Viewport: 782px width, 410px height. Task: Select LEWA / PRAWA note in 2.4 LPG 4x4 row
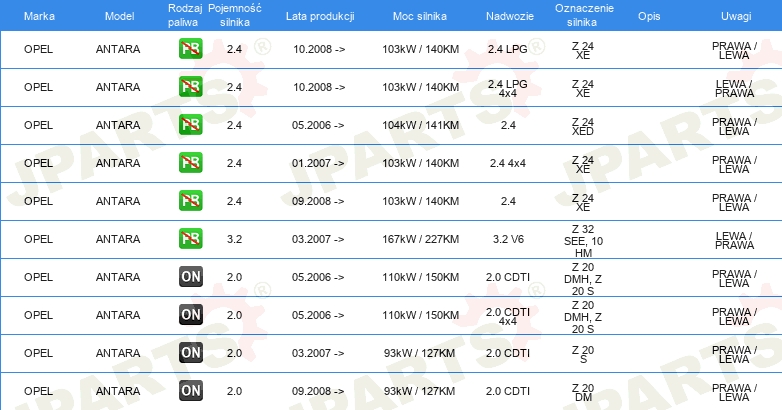[x=734, y=88]
